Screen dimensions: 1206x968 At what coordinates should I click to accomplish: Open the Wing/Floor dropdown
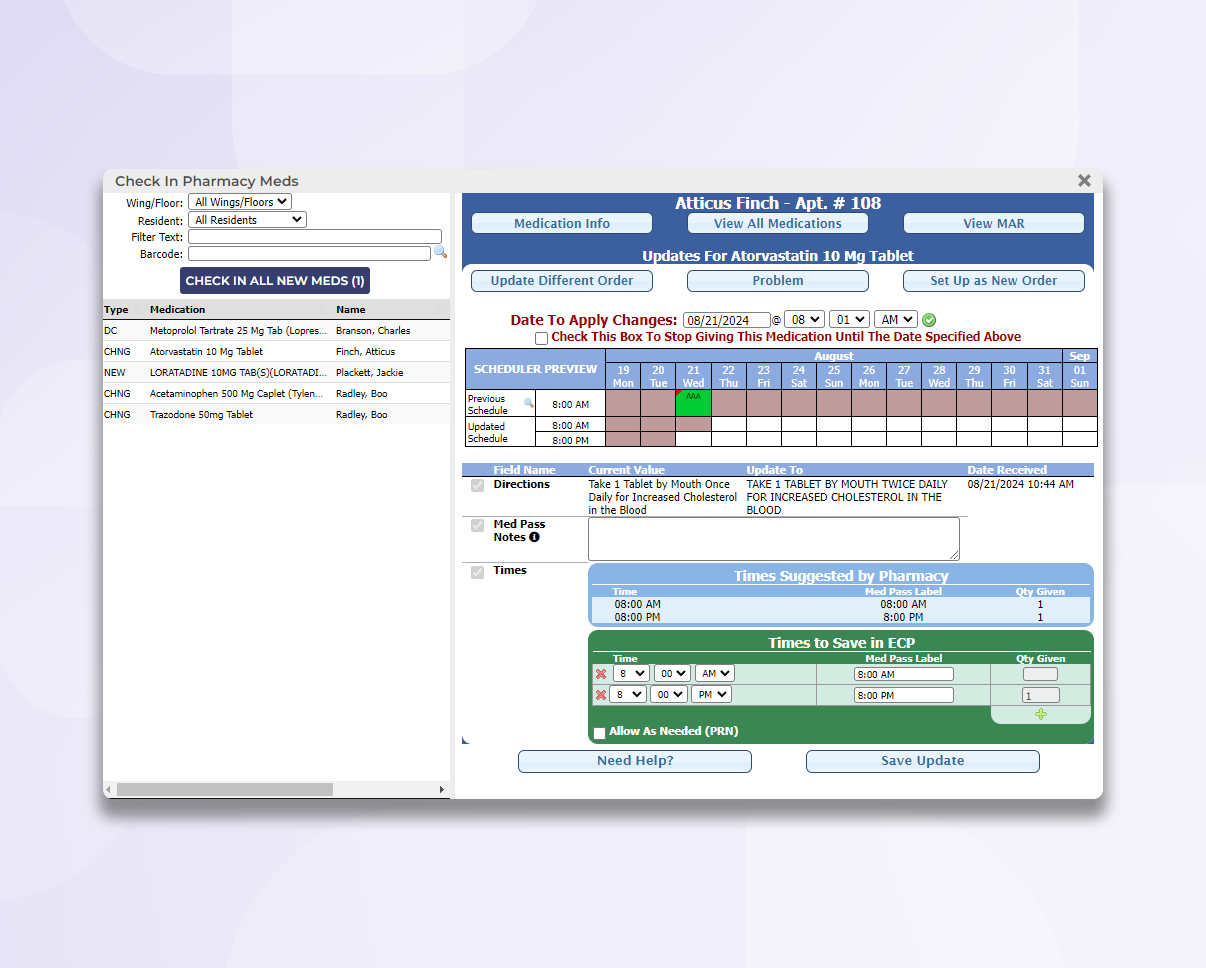pyautogui.click(x=239, y=201)
